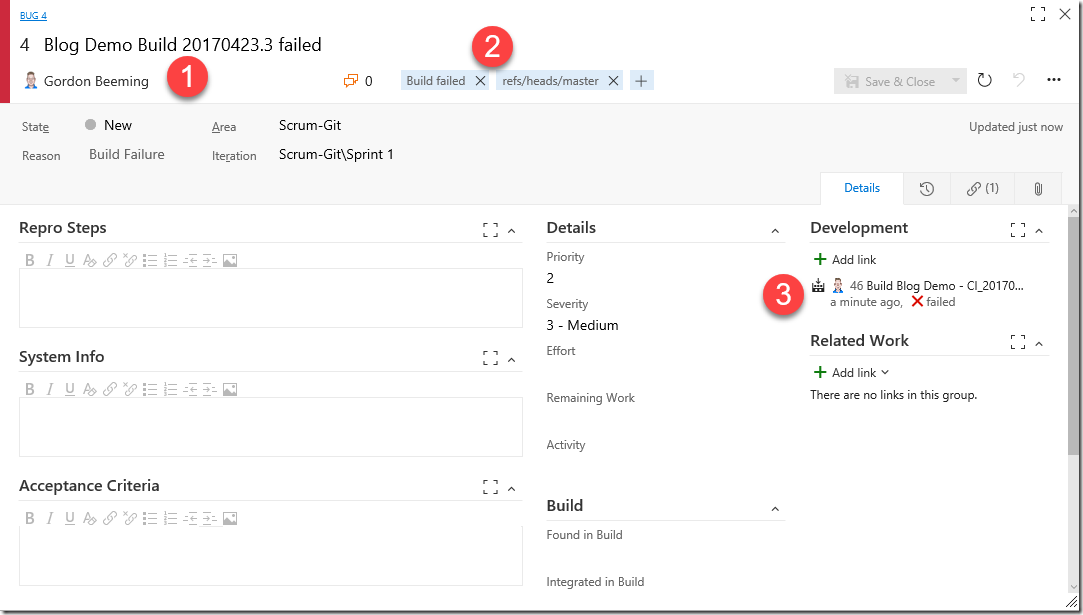
Task: Edit the Area field Scrum-Git
Action: pos(310,125)
